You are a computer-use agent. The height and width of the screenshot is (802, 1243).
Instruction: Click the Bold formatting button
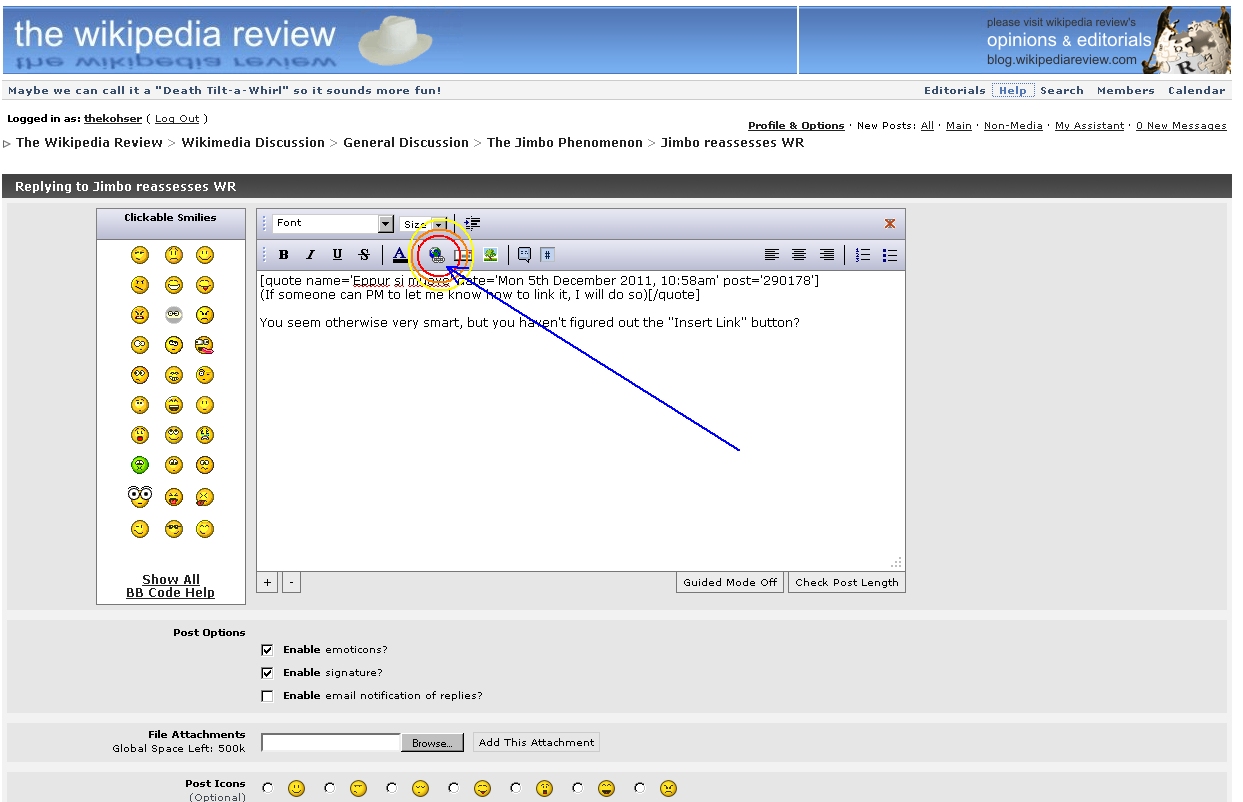click(x=284, y=255)
